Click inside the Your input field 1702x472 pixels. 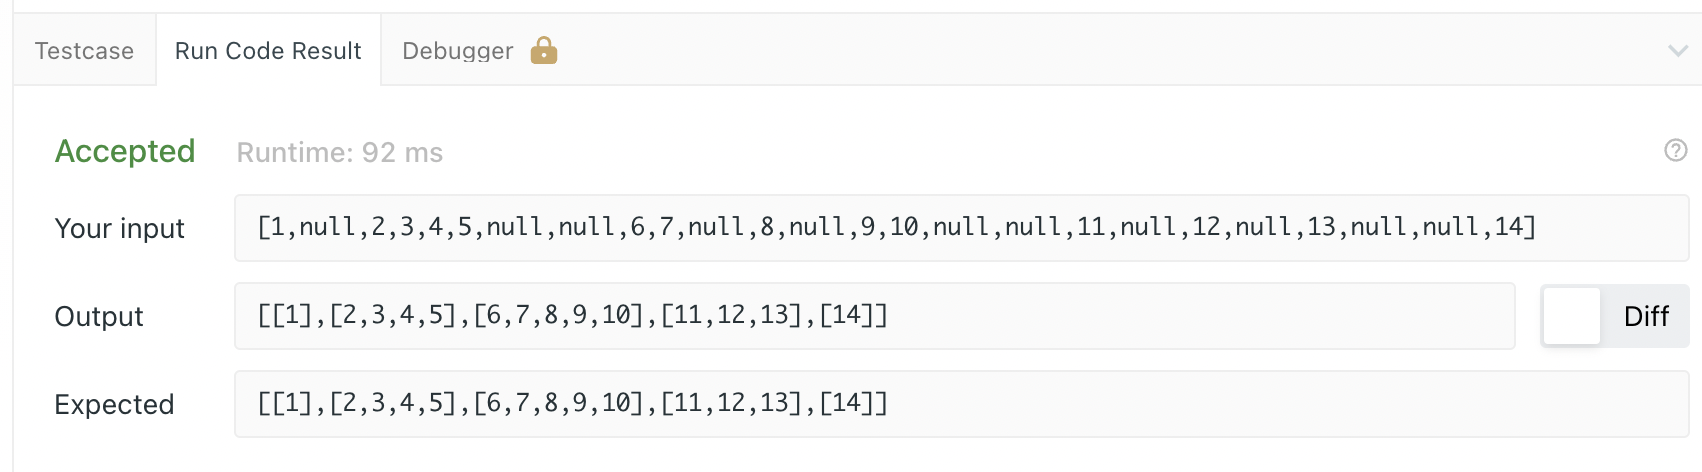[x=961, y=228]
